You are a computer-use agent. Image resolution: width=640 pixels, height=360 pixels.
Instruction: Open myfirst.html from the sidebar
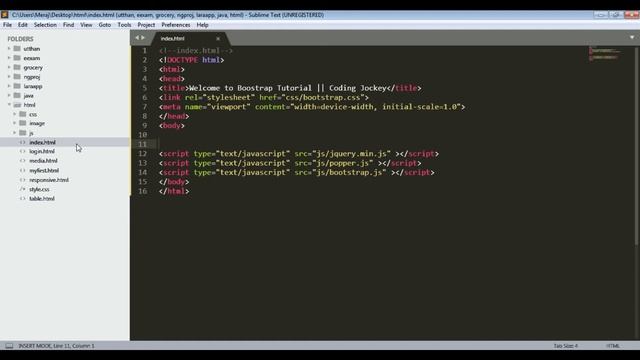44,170
